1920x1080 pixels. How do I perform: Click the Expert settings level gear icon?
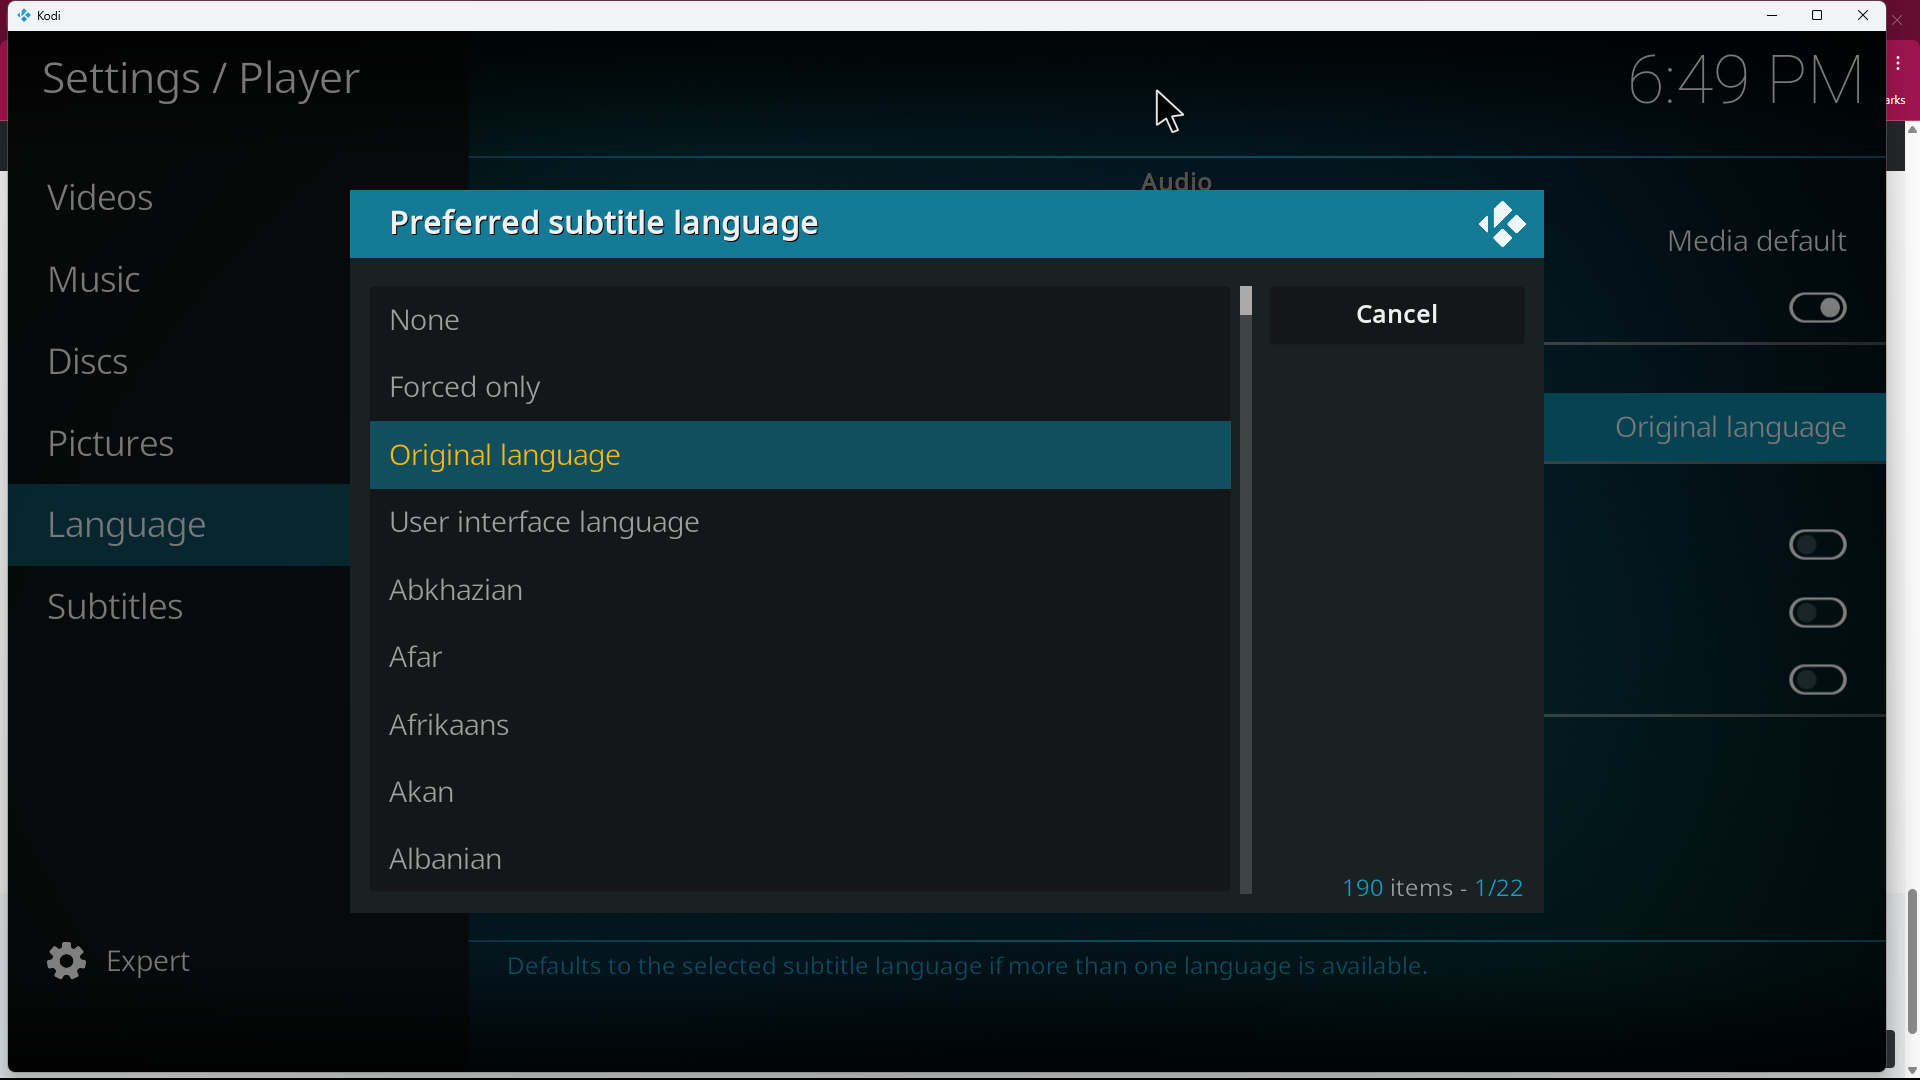(x=66, y=961)
